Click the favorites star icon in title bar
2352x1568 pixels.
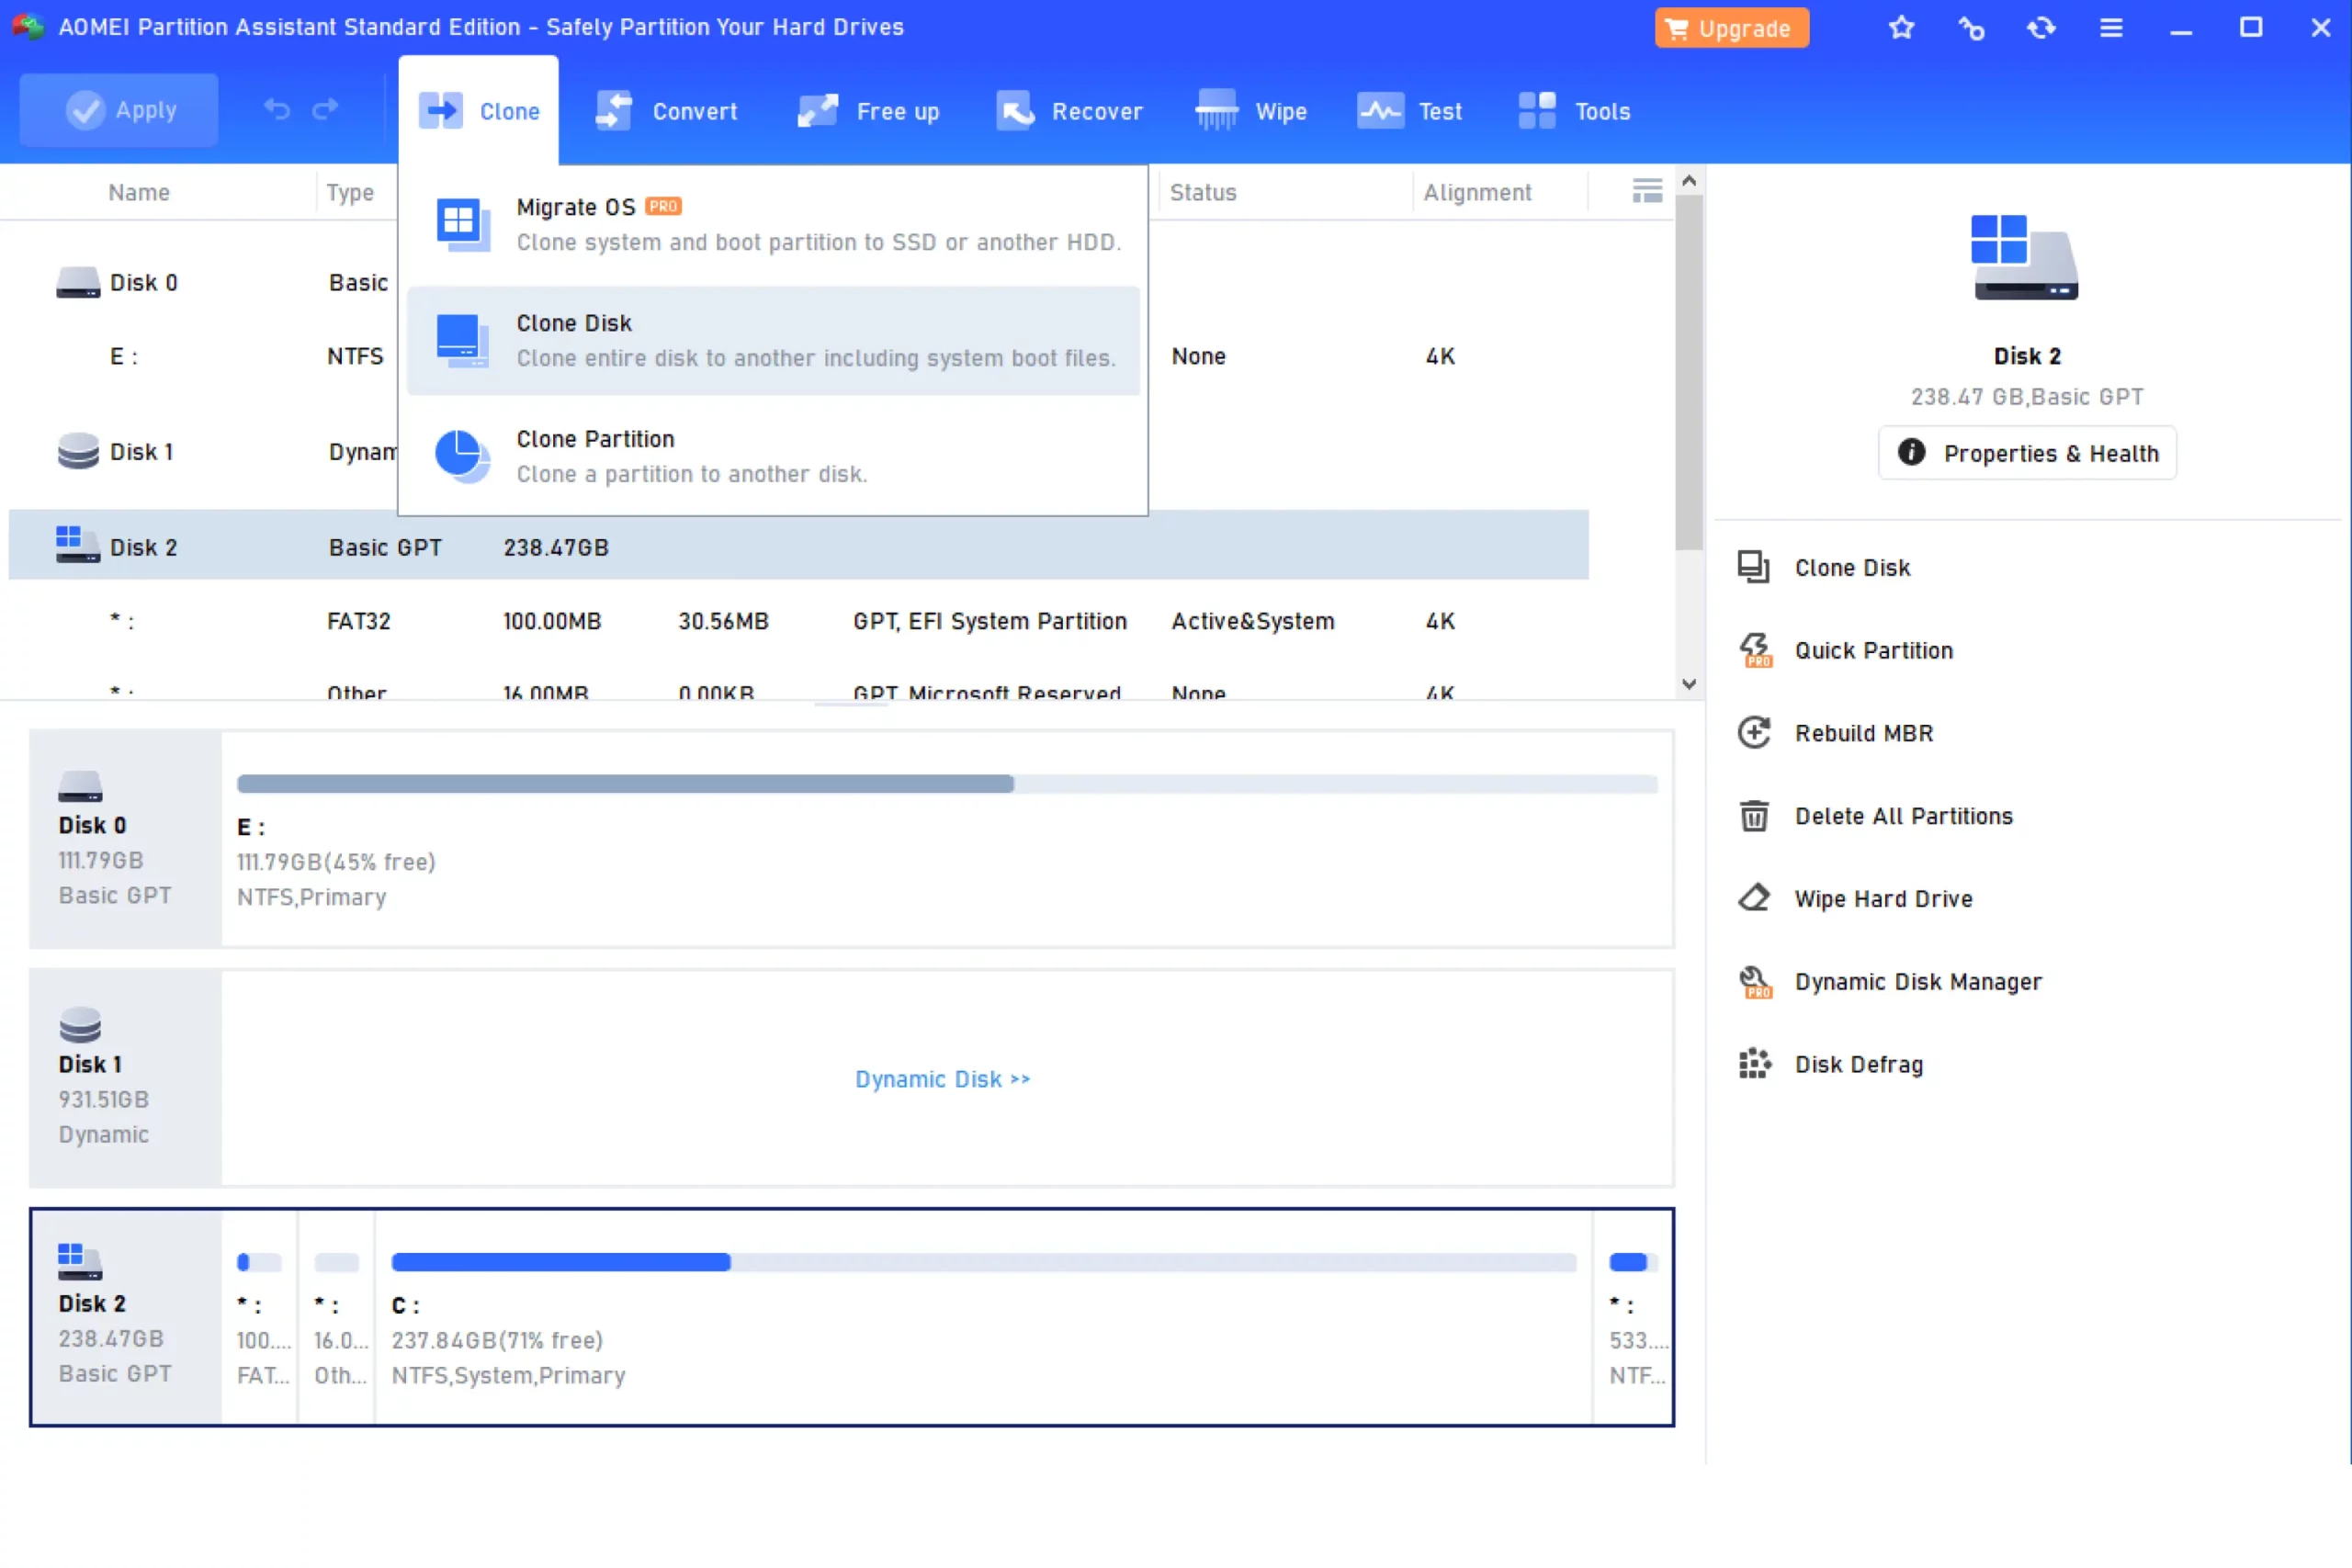(1901, 28)
